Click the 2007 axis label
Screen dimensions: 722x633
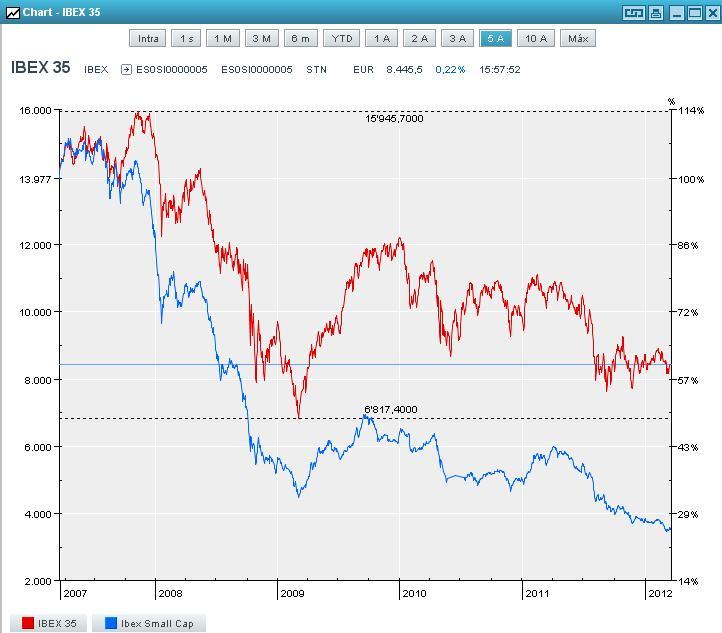point(75,593)
